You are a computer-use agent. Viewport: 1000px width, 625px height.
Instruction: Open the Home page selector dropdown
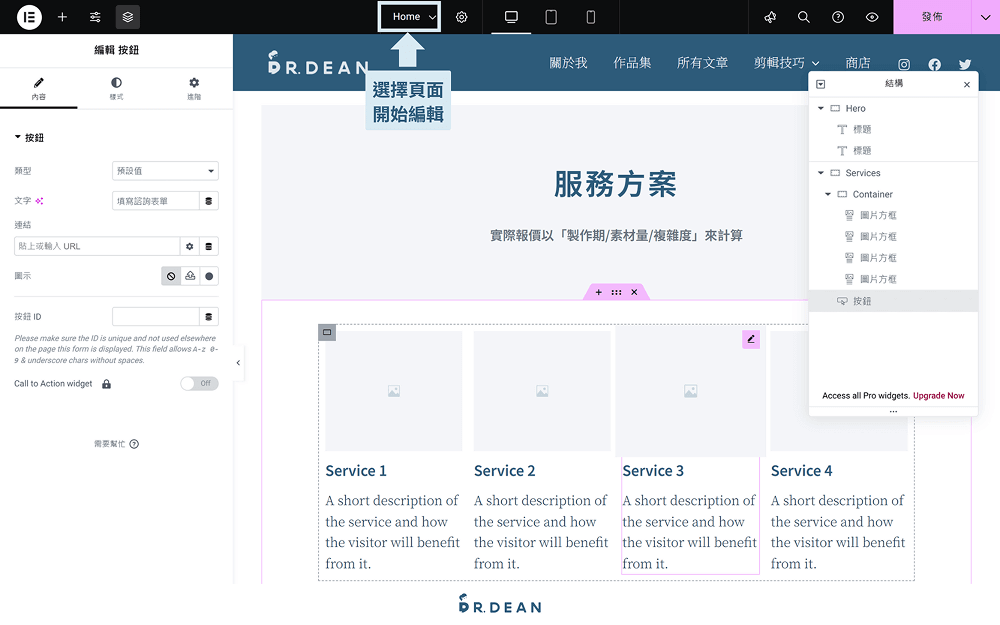coord(409,17)
